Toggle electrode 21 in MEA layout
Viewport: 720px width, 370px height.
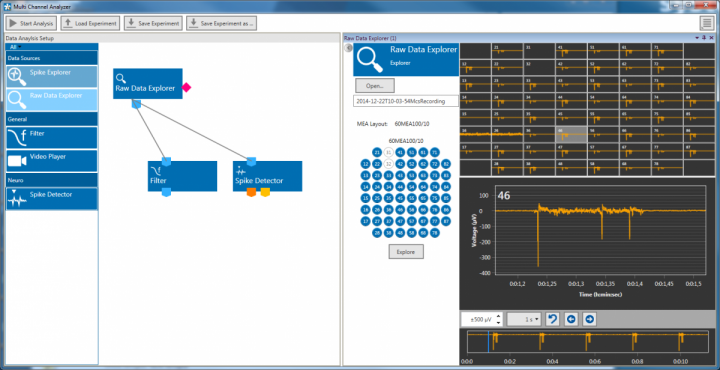click(x=377, y=152)
